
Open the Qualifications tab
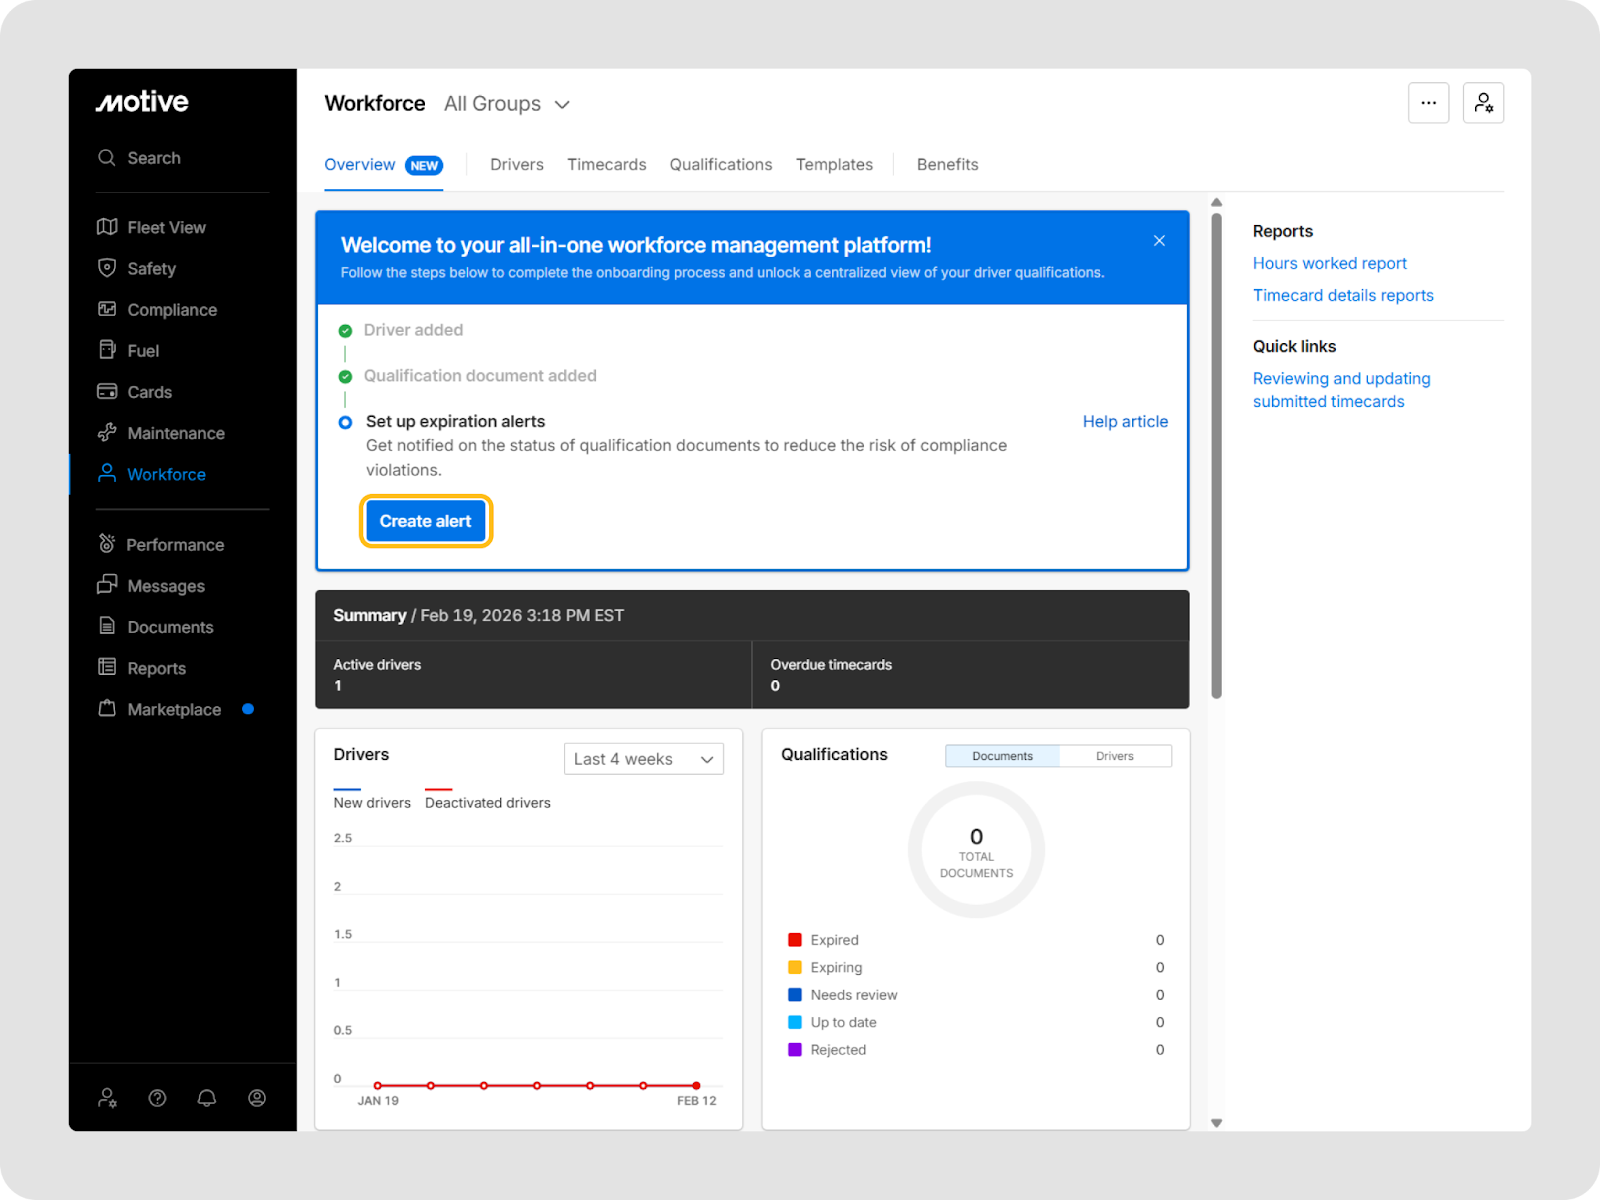[720, 165]
